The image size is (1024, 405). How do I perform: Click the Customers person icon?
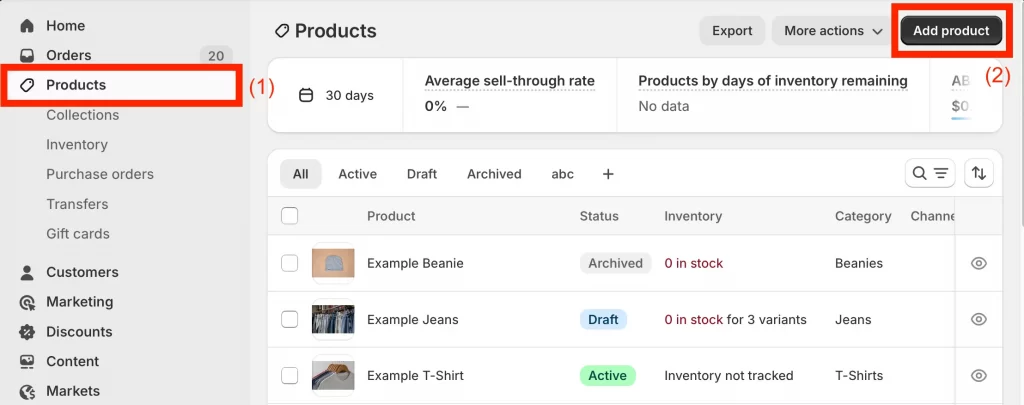[27, 272]
